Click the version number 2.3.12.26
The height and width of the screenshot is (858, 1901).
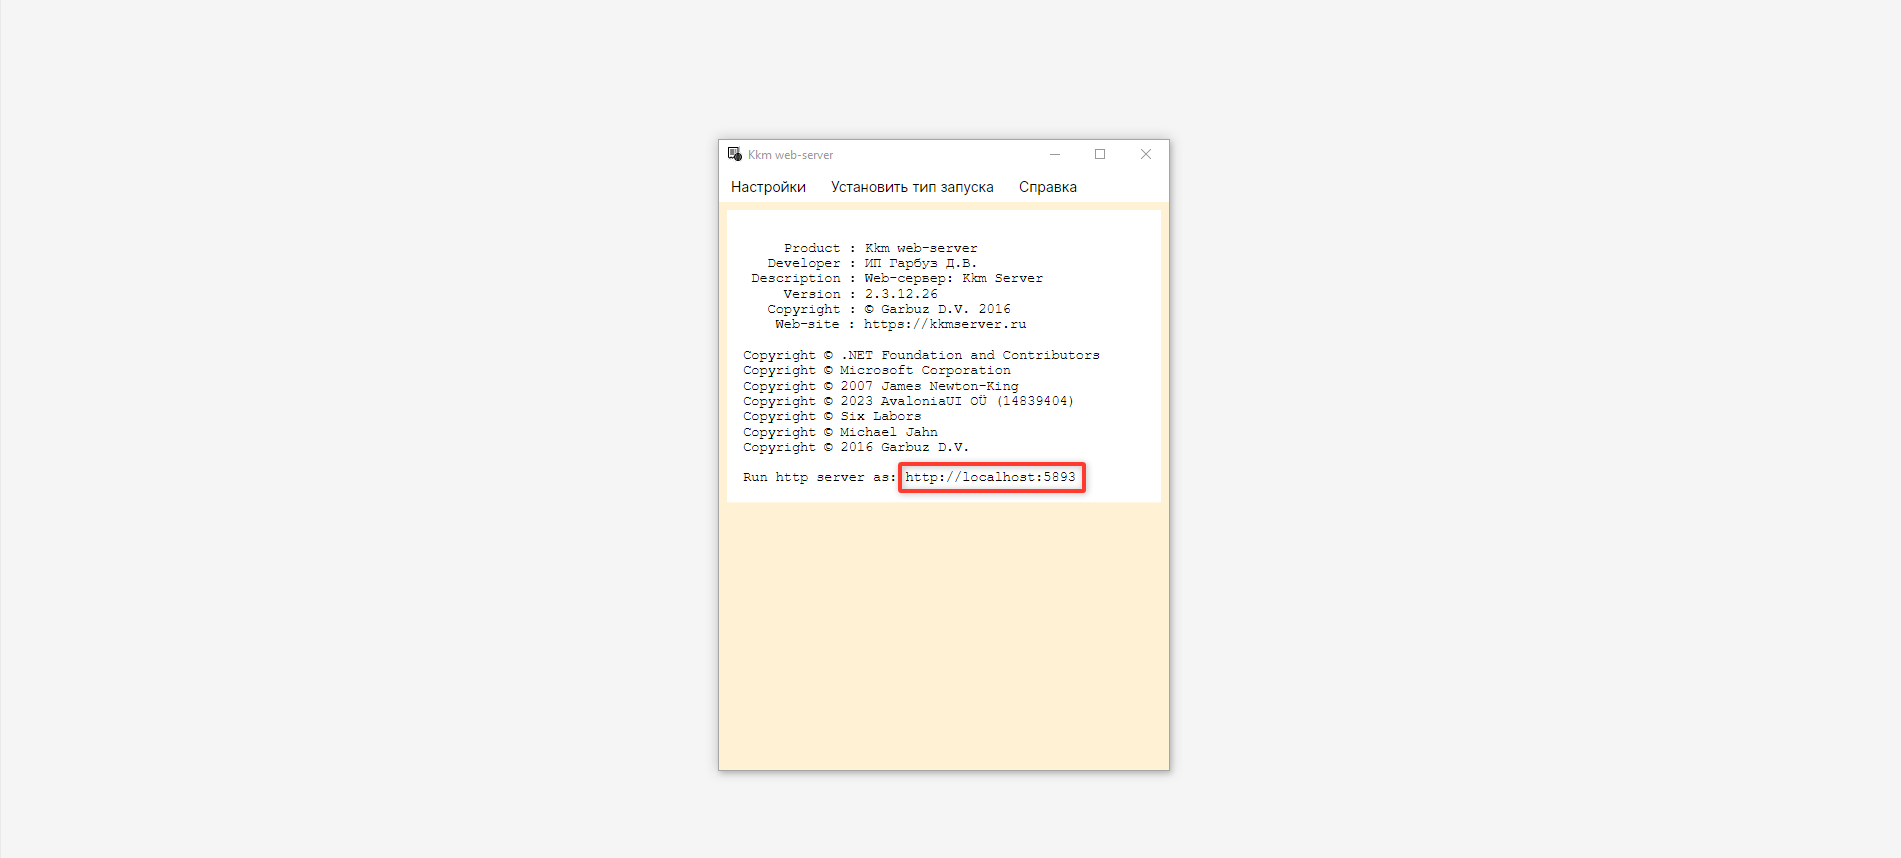[x=901, y=294]
